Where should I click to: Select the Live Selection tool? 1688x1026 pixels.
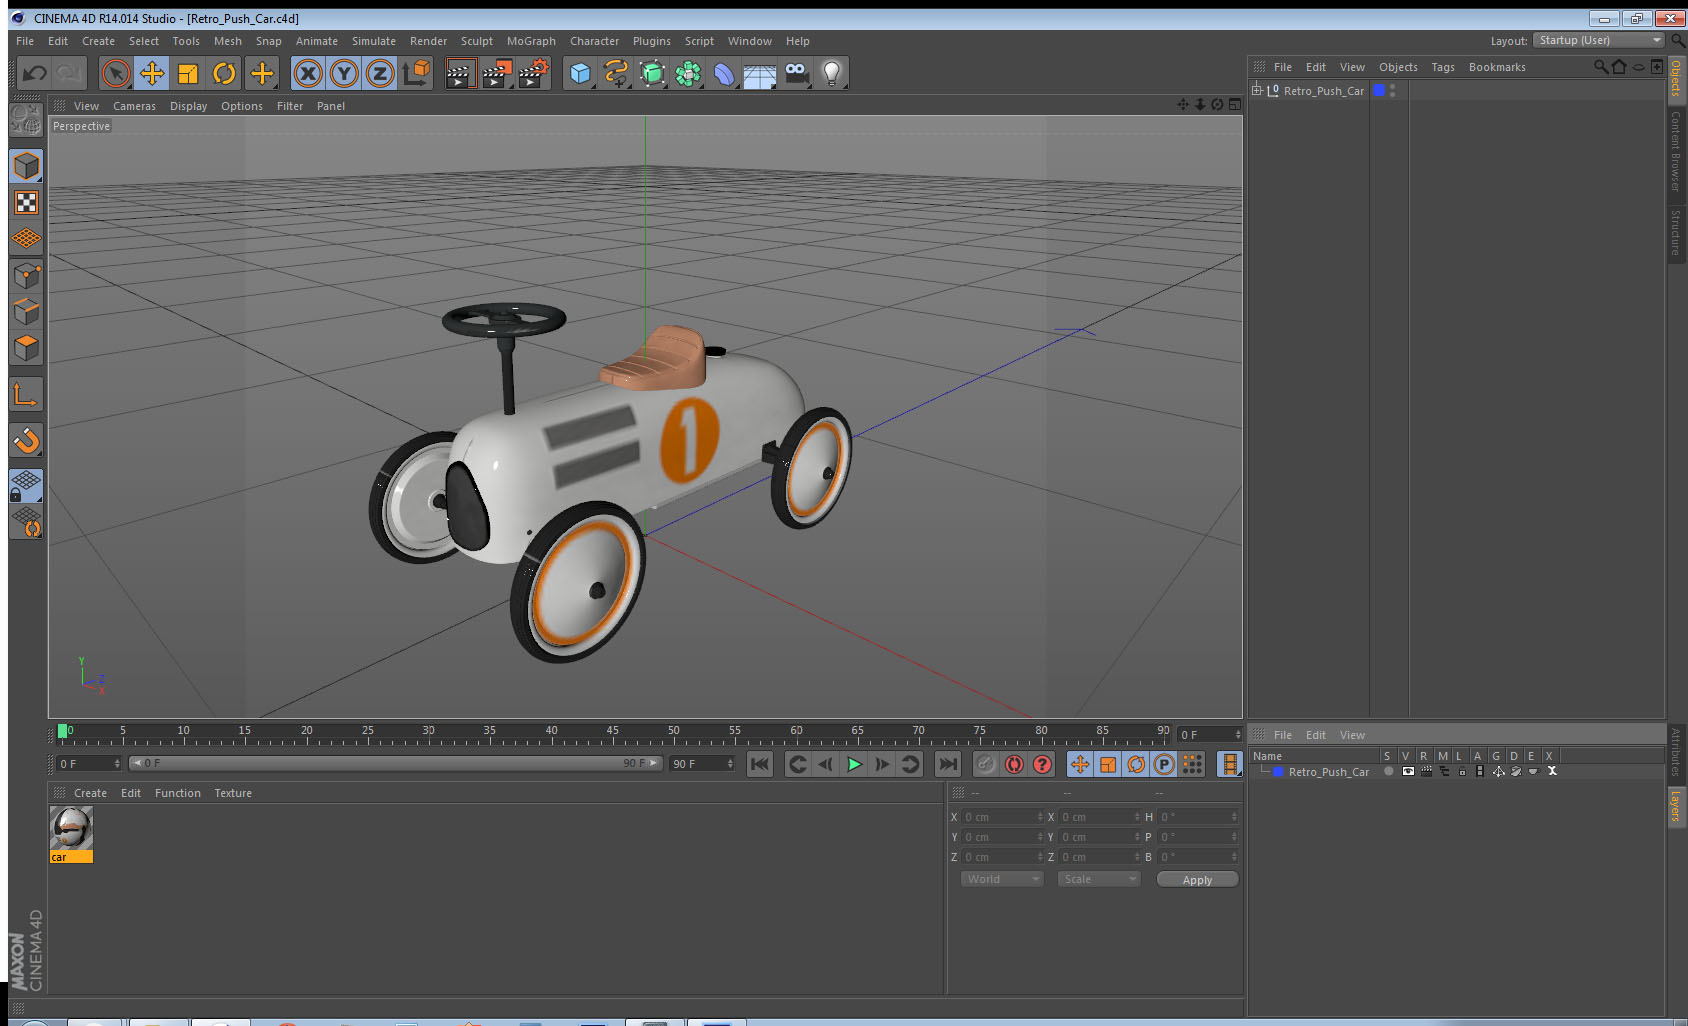click(116, 73)
